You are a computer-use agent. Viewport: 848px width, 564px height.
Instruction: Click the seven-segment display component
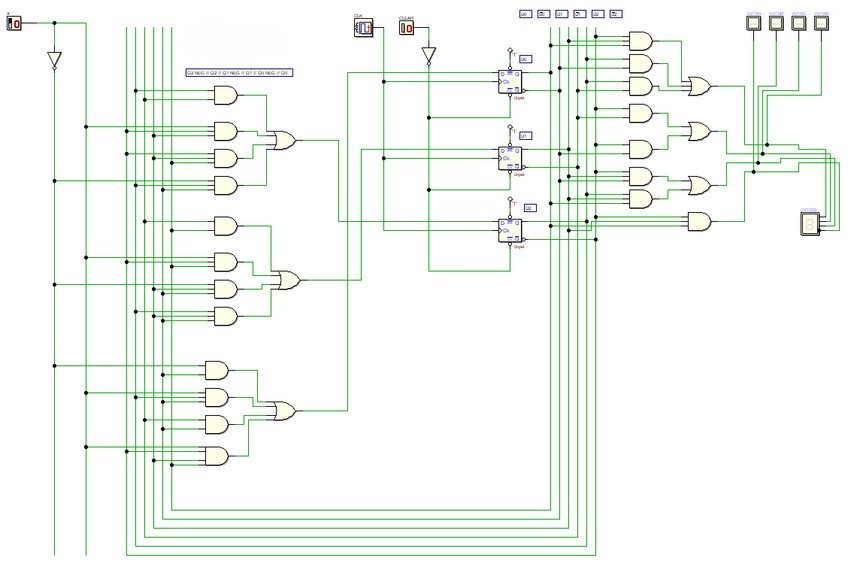(x=809, y=224)
